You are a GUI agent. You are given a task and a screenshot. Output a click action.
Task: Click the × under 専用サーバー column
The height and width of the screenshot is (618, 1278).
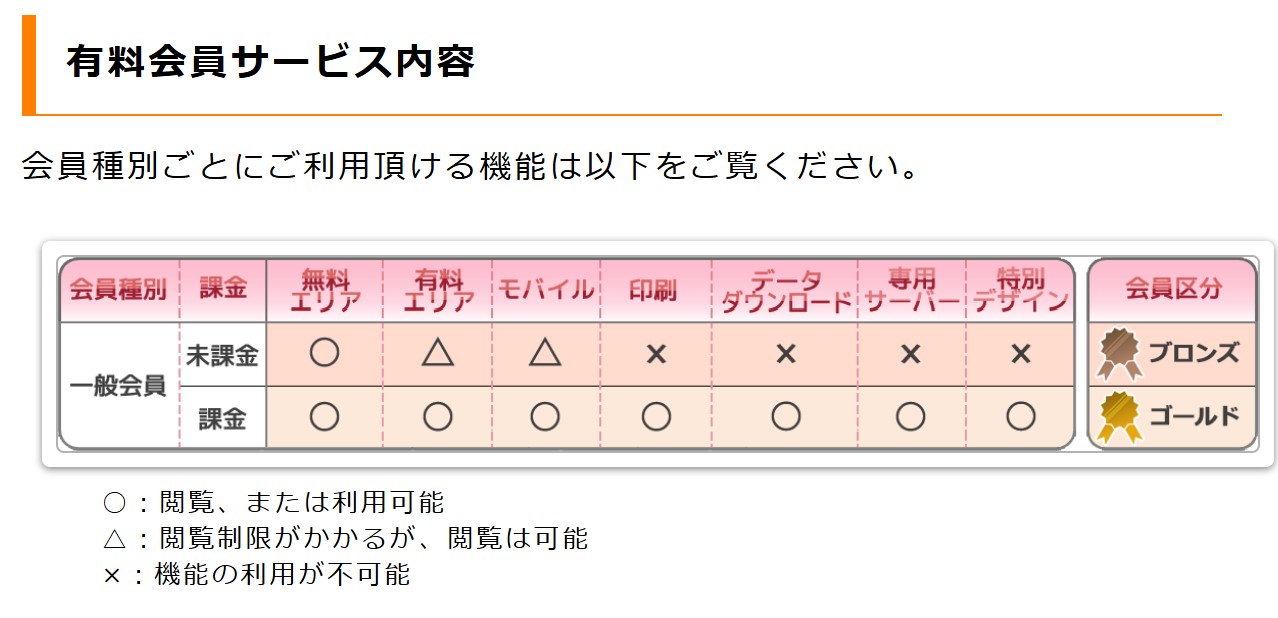pyautogui.click(x=910, y=354)
